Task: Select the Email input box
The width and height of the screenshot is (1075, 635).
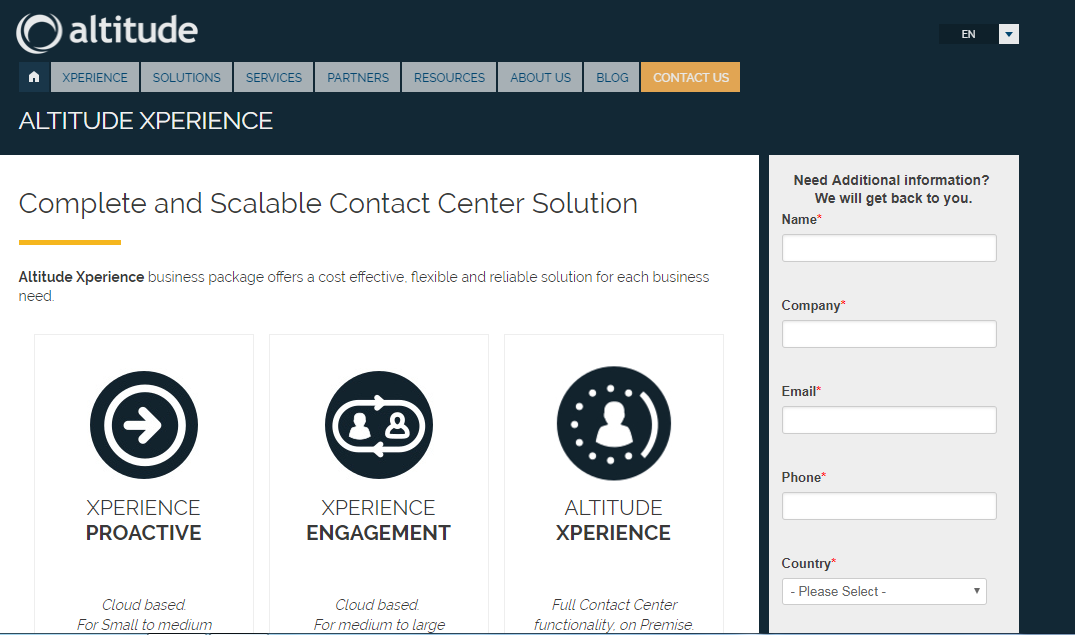Action: point(889,420)
